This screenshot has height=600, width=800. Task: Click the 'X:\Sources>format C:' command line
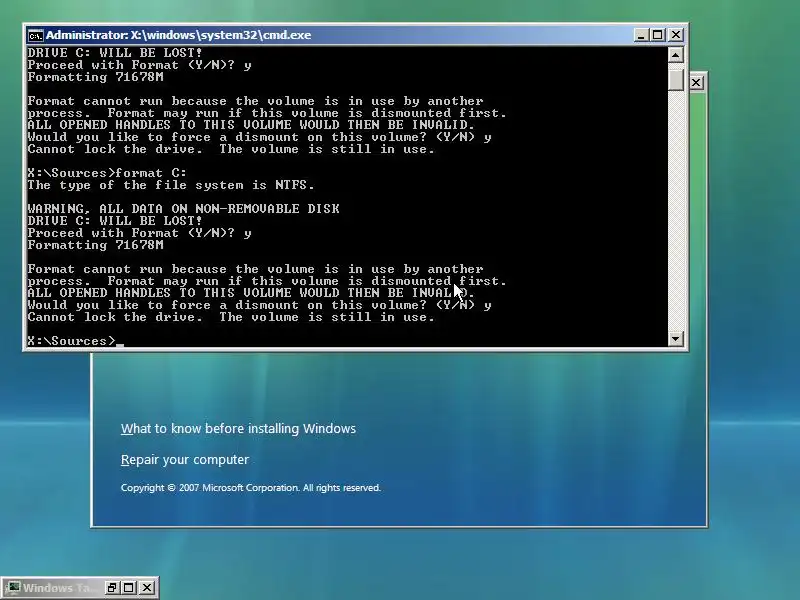click(x=107, y=173)
